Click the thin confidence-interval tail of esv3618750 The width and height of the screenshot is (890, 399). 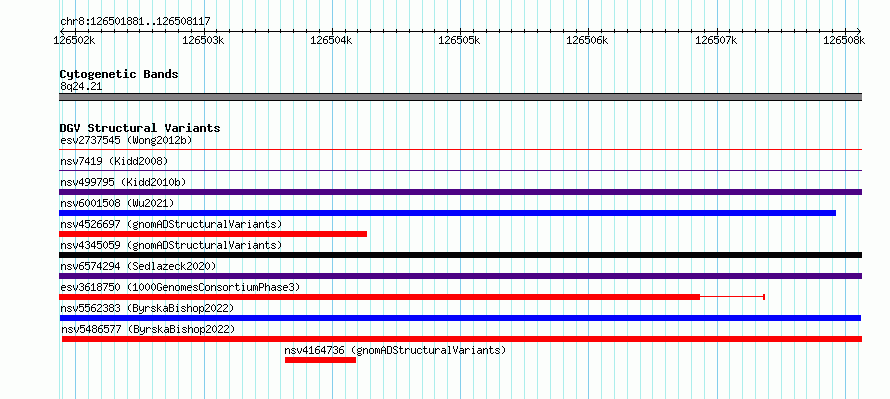coord(732,297)
